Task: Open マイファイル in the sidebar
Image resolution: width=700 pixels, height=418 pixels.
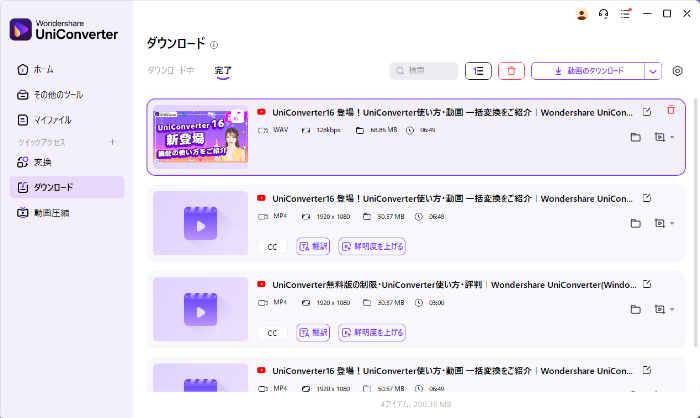Action: 67,120
